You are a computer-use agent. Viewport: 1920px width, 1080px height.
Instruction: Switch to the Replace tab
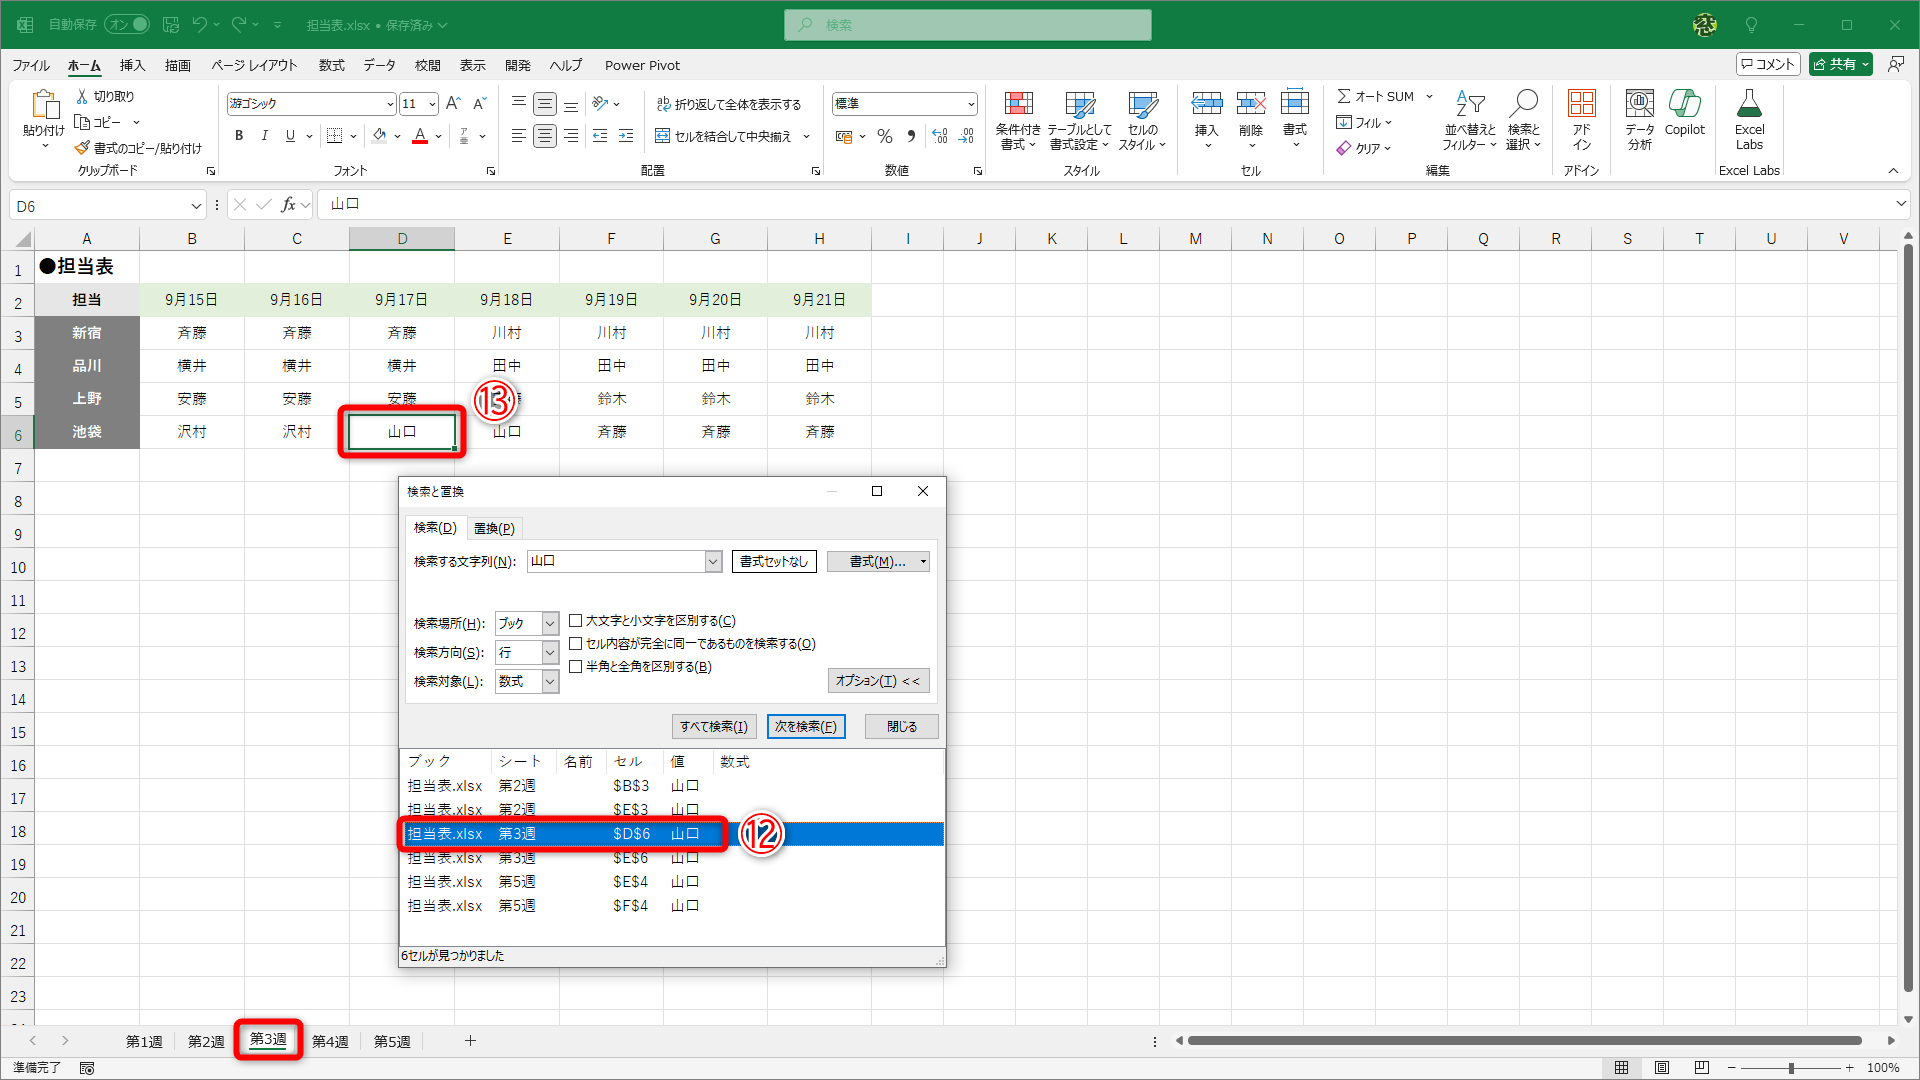(x=494, y=528)
